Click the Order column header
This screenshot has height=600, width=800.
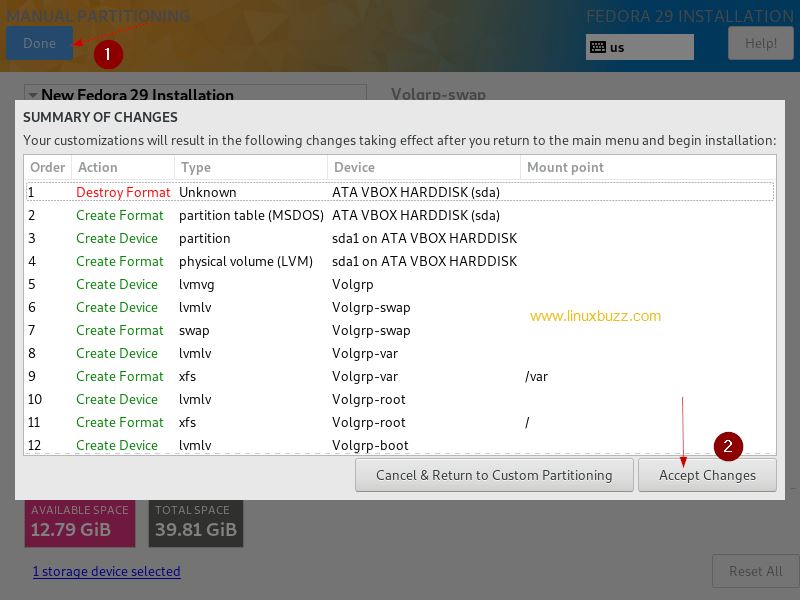coord(47,167)
